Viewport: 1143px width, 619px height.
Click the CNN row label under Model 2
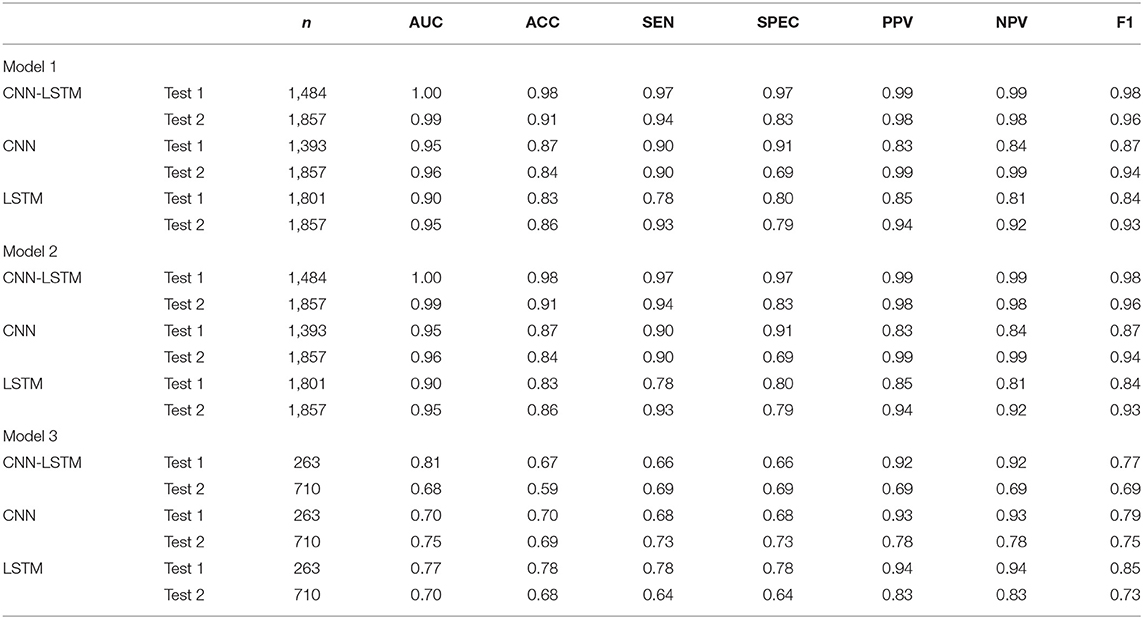pos(20,330)
